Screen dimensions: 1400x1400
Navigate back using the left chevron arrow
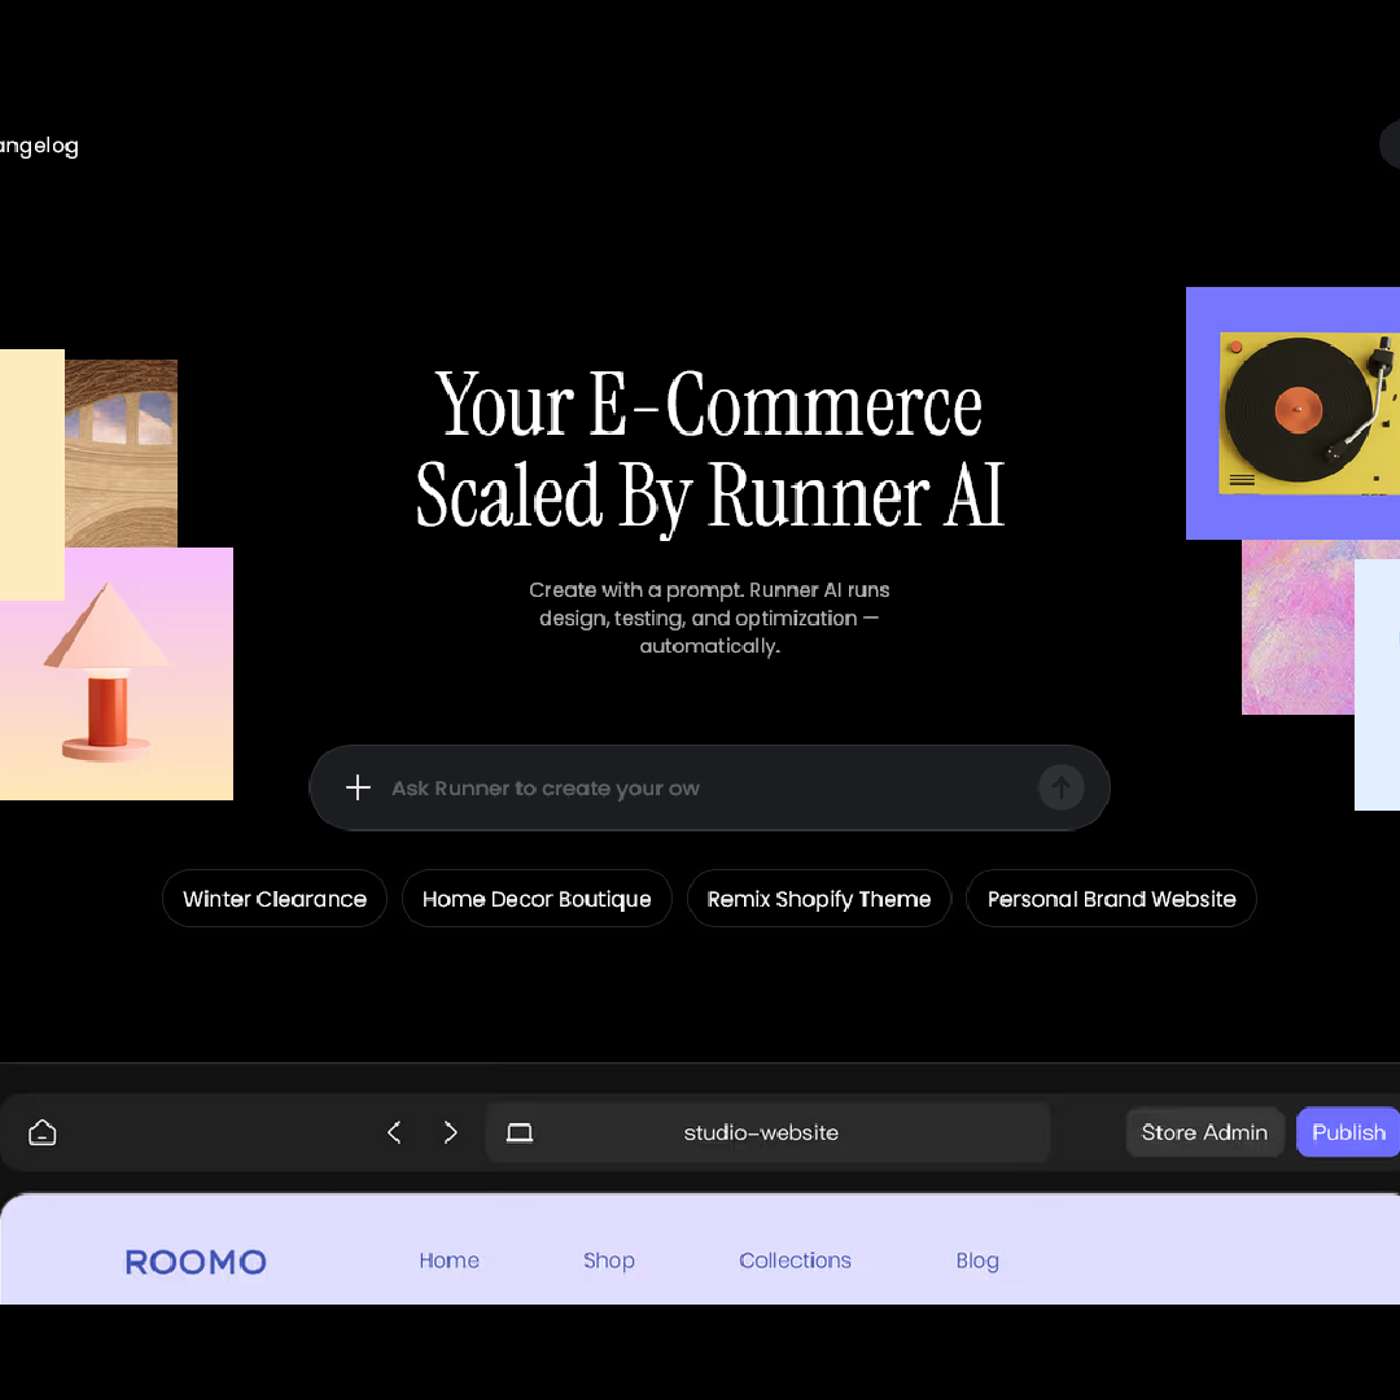click(x=395, y=1132)
